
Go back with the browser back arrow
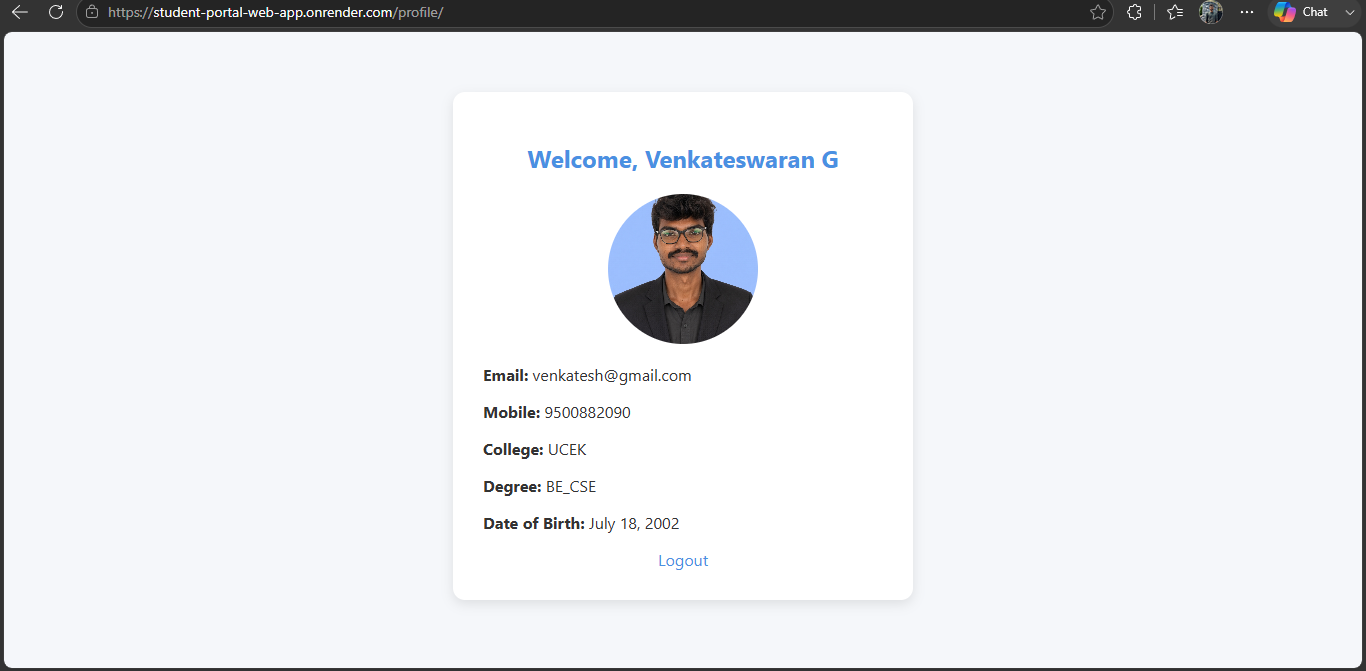pos(19,12)
